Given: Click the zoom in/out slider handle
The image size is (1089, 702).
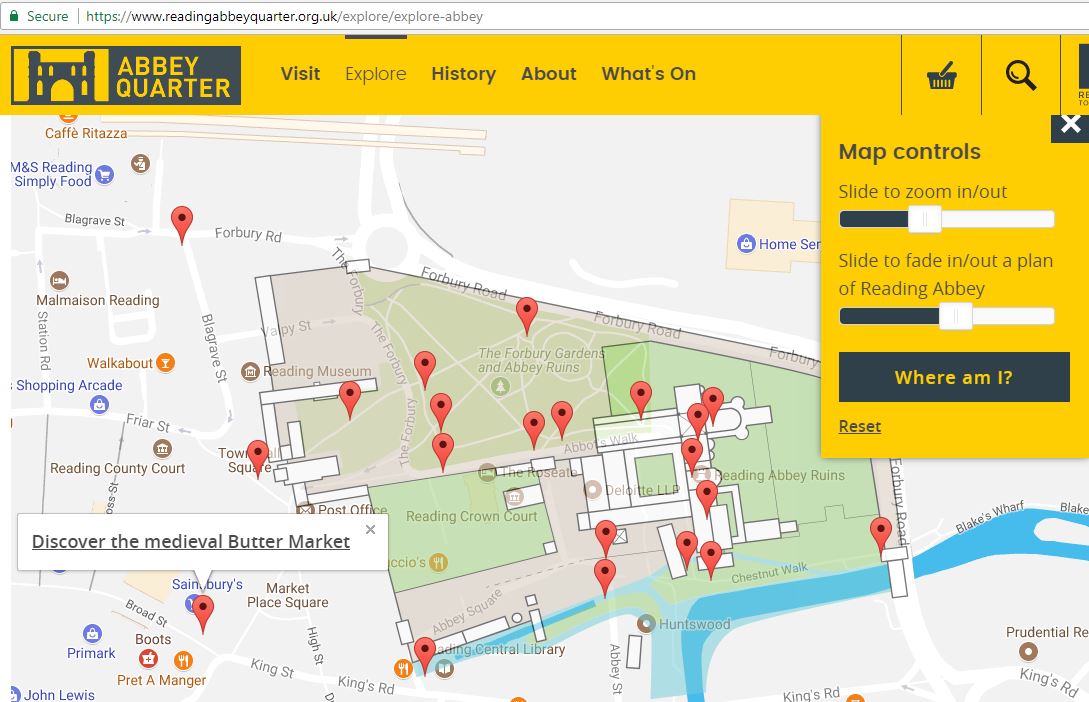Looking at the screenshot, I should tap(924, 219).
